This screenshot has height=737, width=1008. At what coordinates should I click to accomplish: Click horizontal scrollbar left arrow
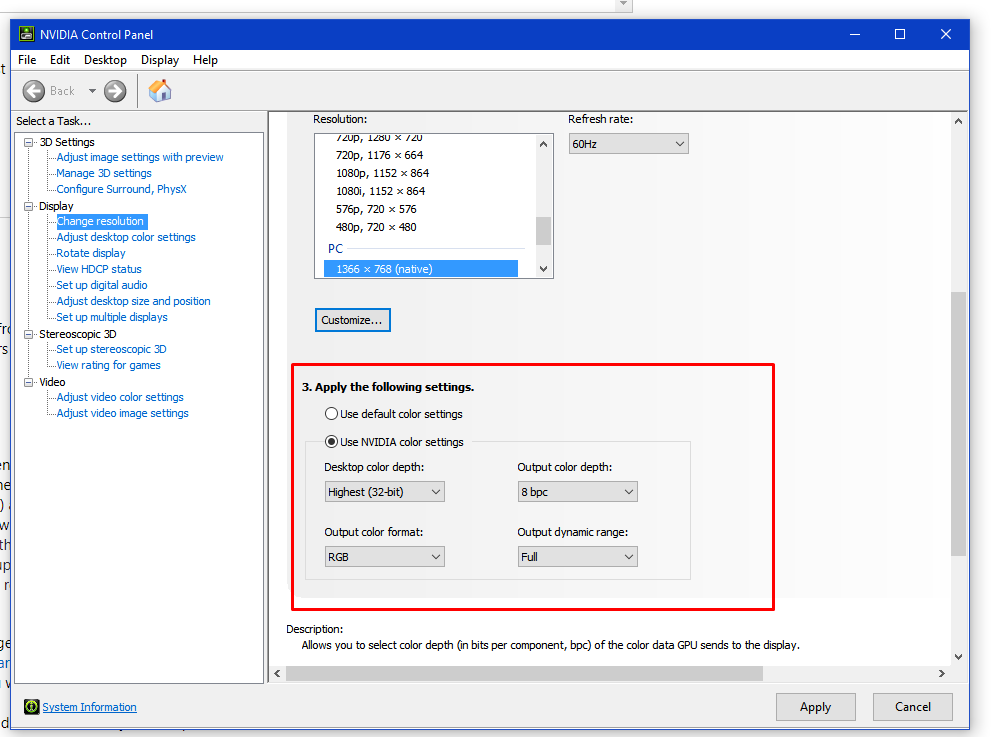277,673
